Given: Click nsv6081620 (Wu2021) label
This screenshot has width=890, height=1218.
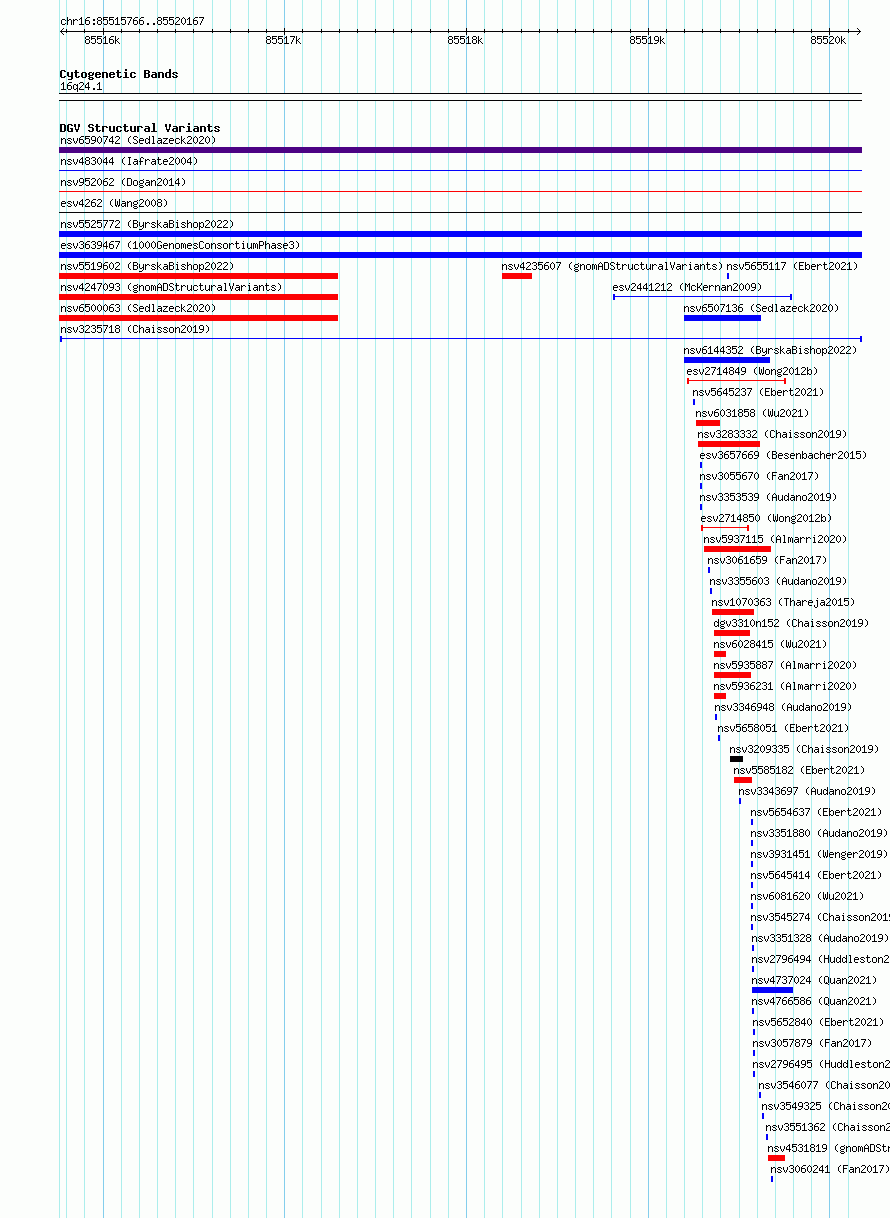Looking at the screenshot, I should (808, 896).
